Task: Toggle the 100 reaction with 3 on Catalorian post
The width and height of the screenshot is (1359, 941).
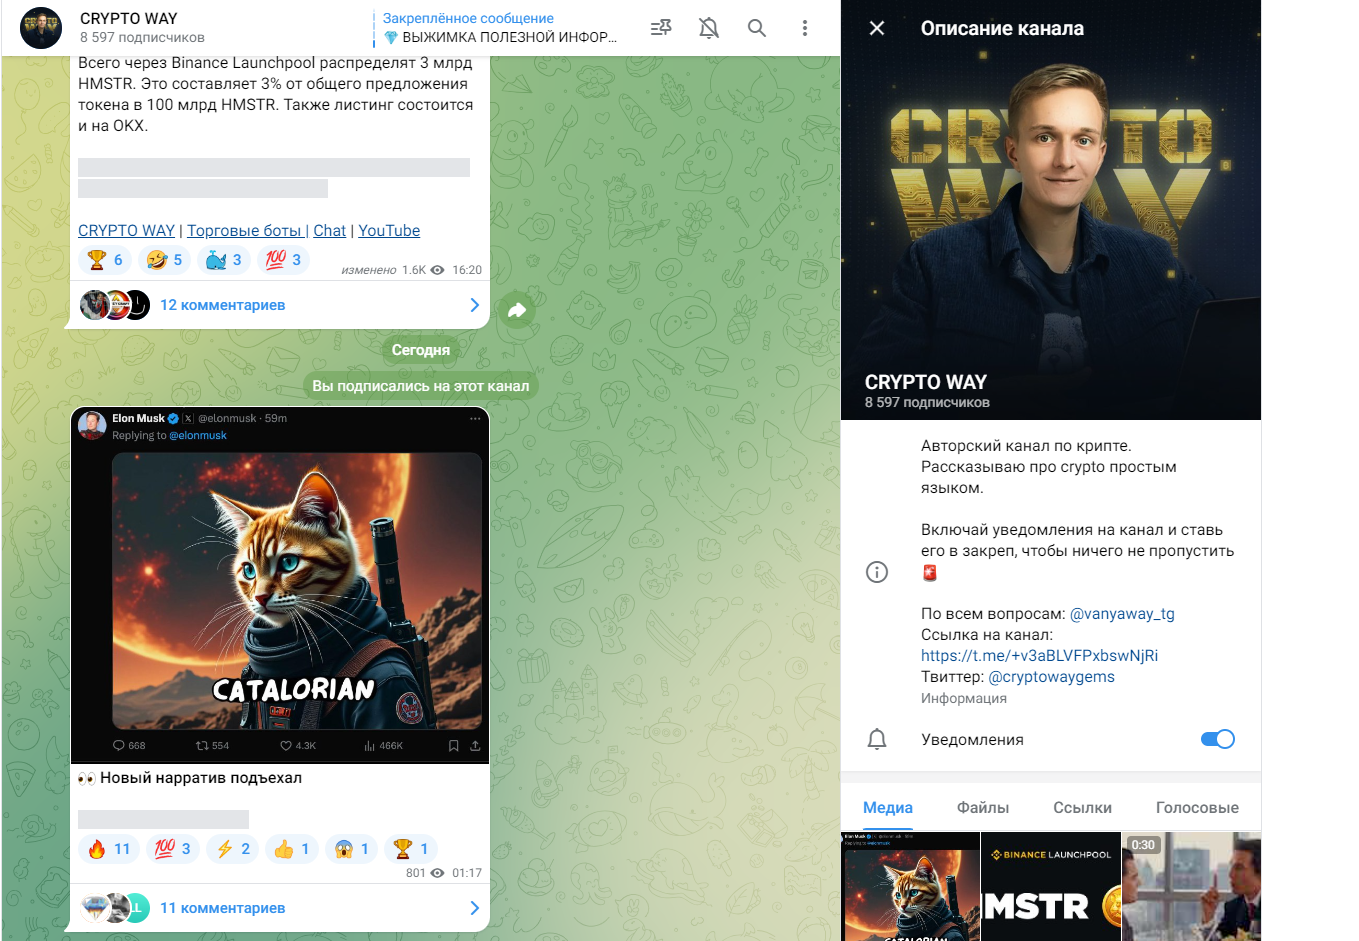Action: click(x=173, y=849)
